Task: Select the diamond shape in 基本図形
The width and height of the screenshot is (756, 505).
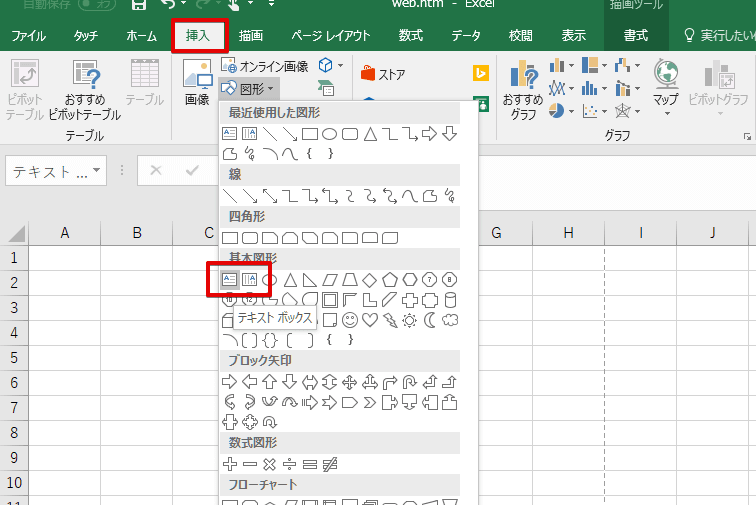Action: coord(369,279)
